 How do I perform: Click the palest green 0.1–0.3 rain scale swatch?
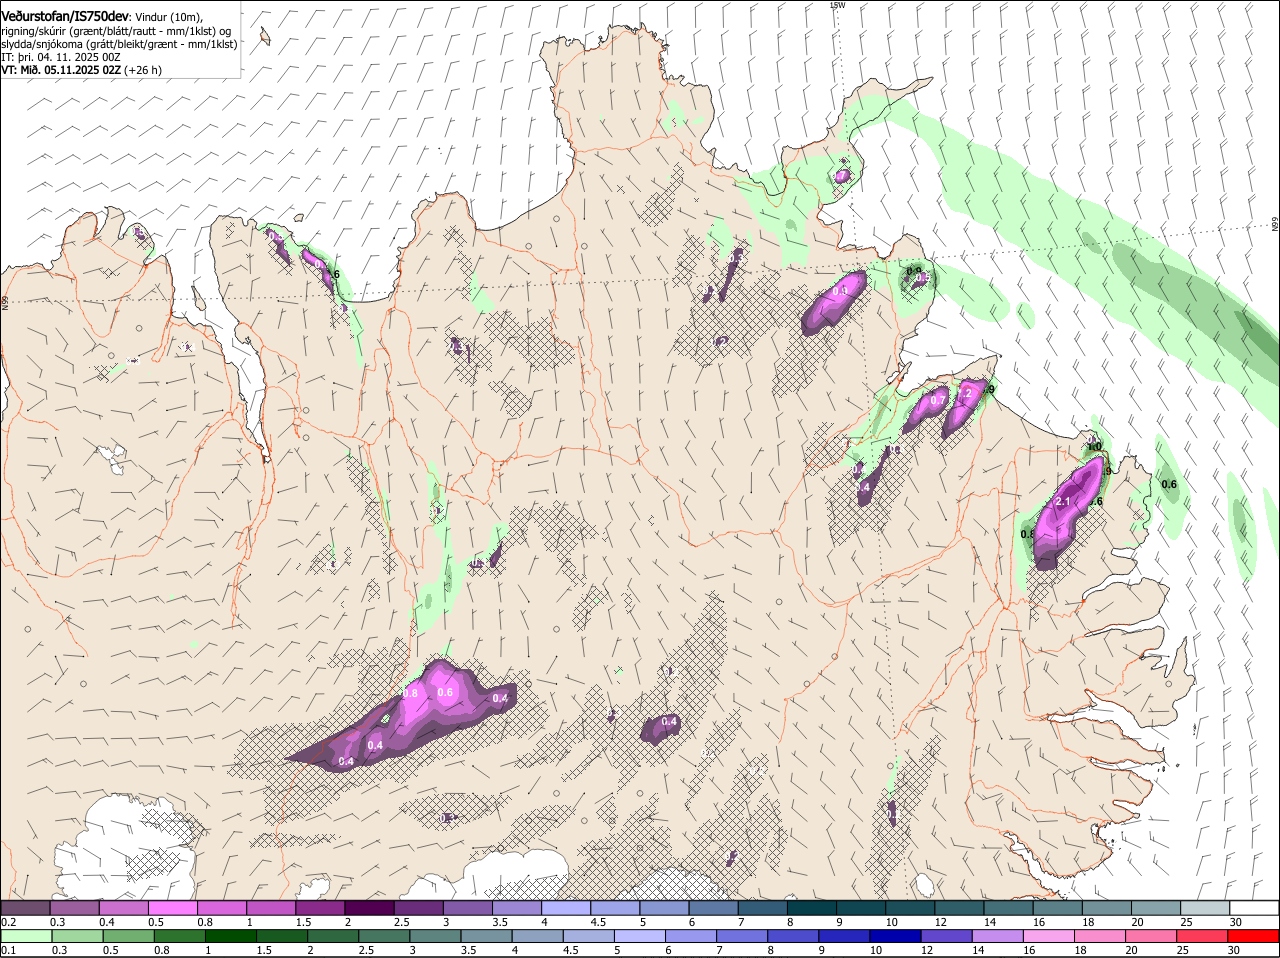26,936
